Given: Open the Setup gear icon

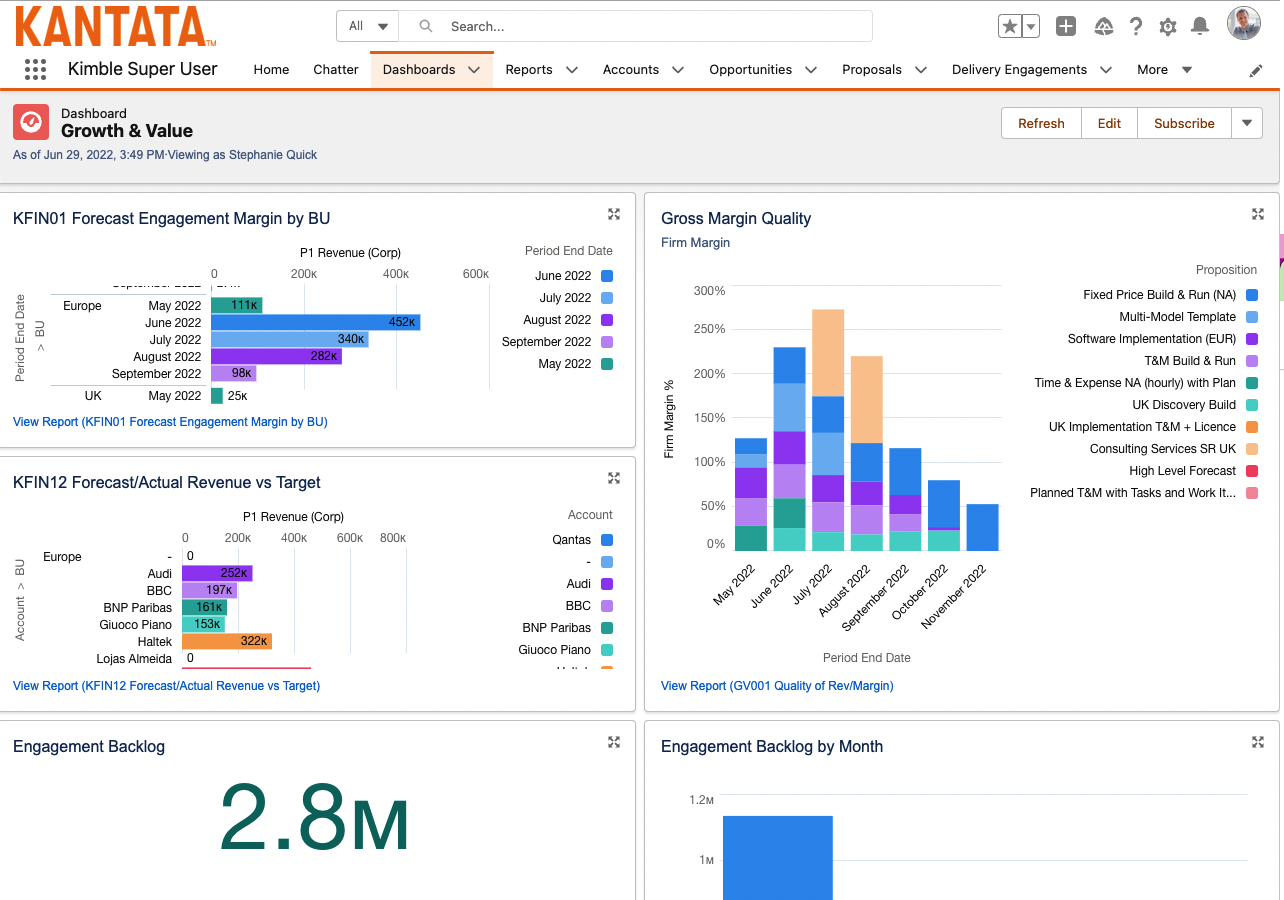Looking at the screenshot, I should click(x=1168, y=27).
